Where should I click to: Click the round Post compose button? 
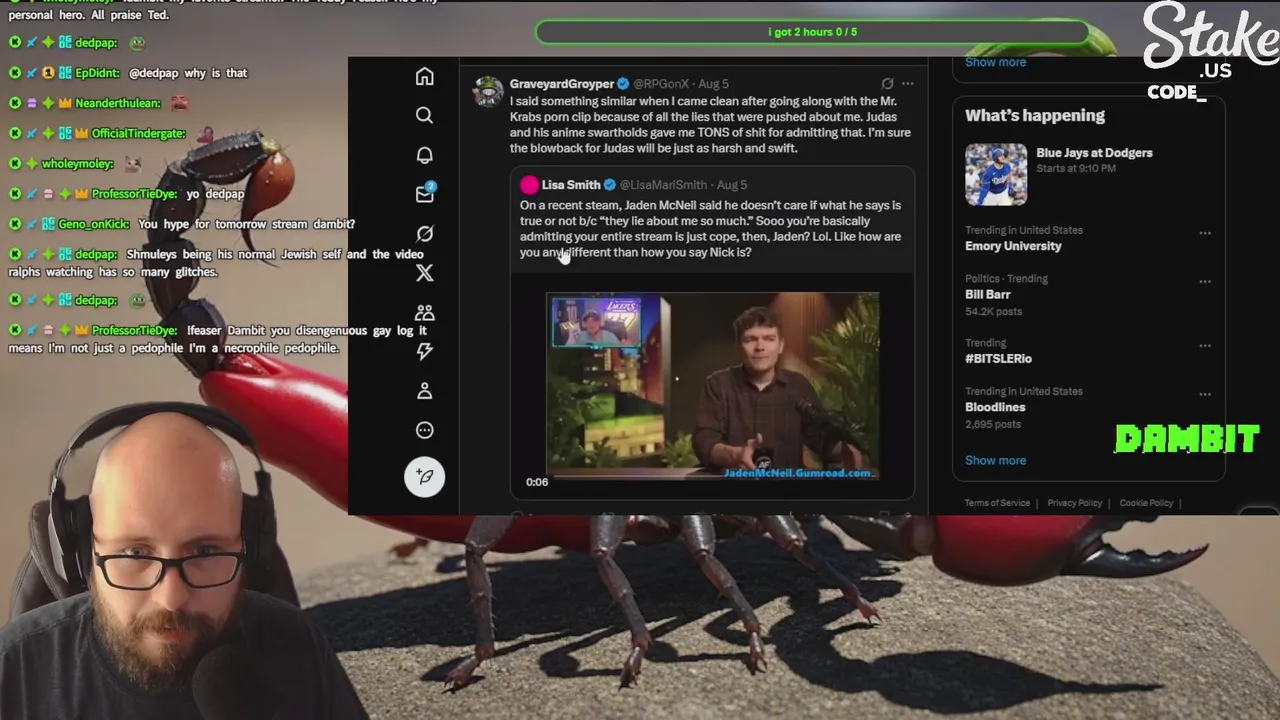425,477
